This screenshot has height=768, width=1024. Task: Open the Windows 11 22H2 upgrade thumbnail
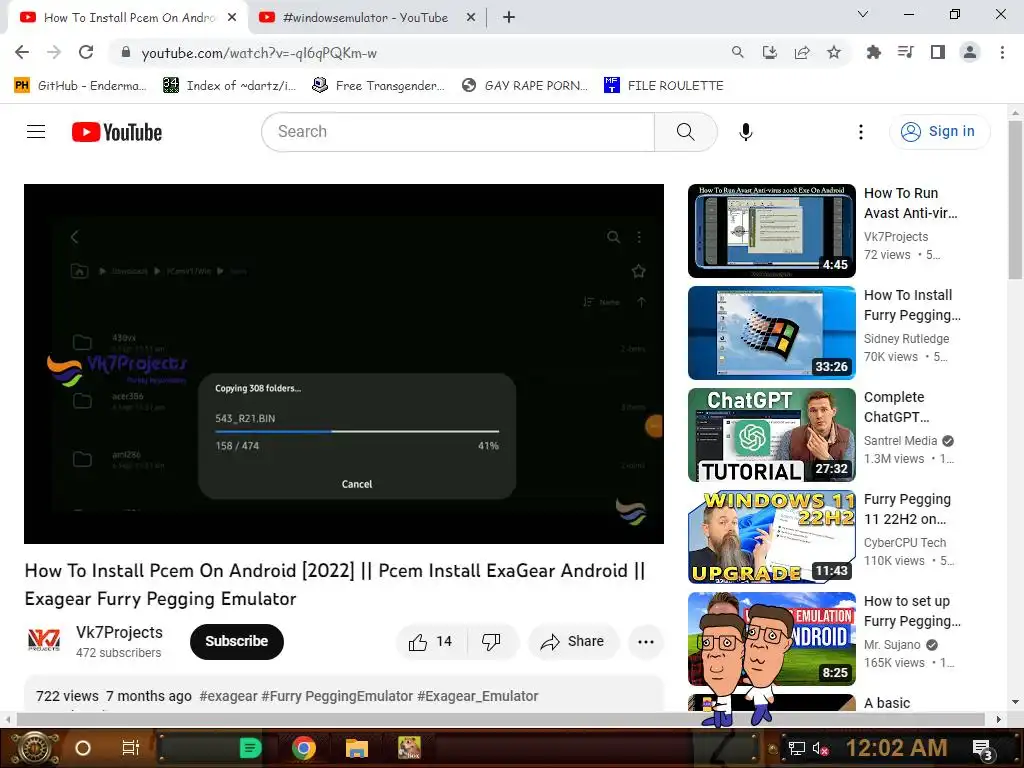[x=771, y=537]
